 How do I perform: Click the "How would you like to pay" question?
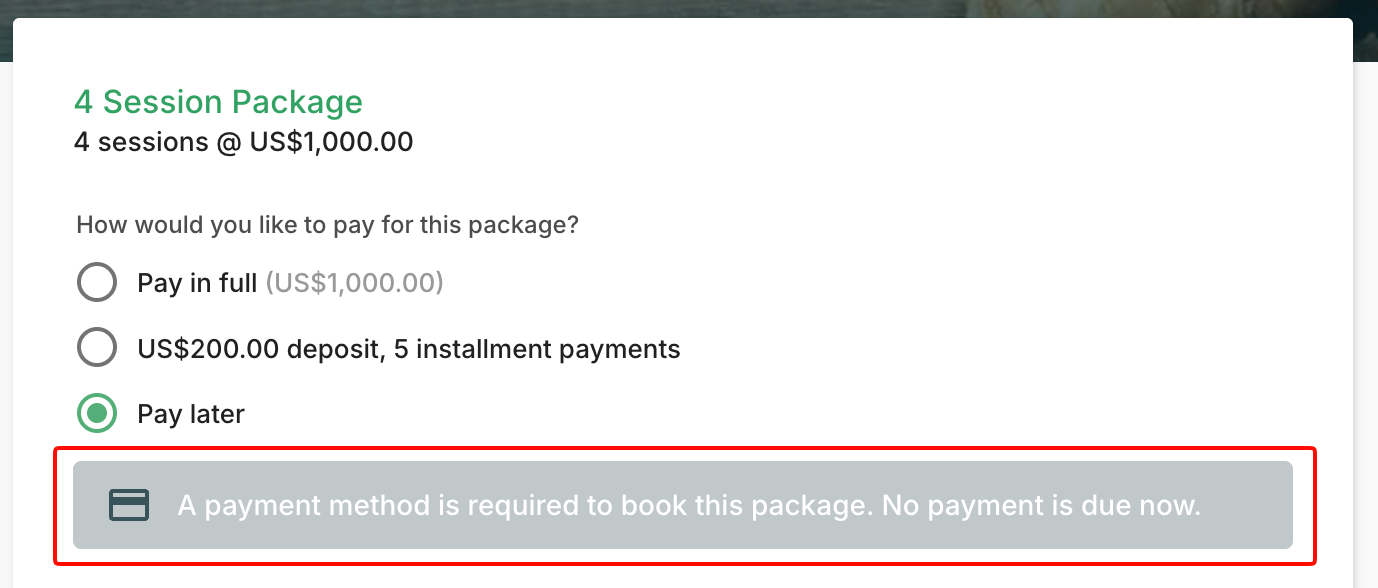pos(327,225)
